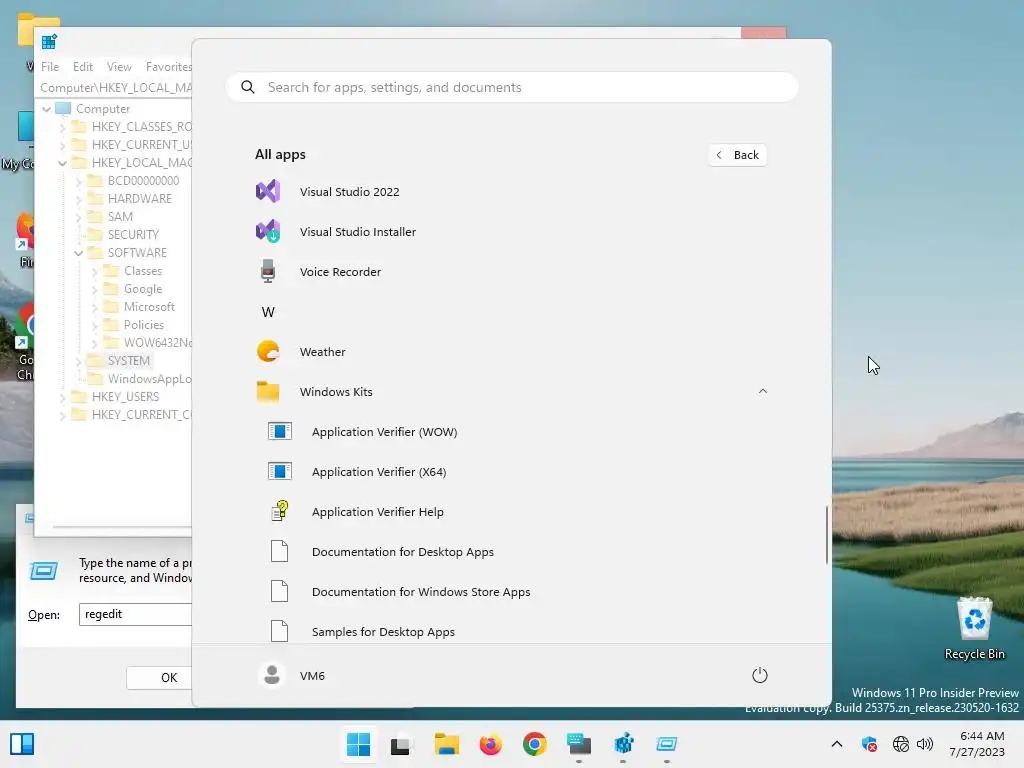
Task: Select BCD00000000 key in Registry Editor
Action: (143, 180)
